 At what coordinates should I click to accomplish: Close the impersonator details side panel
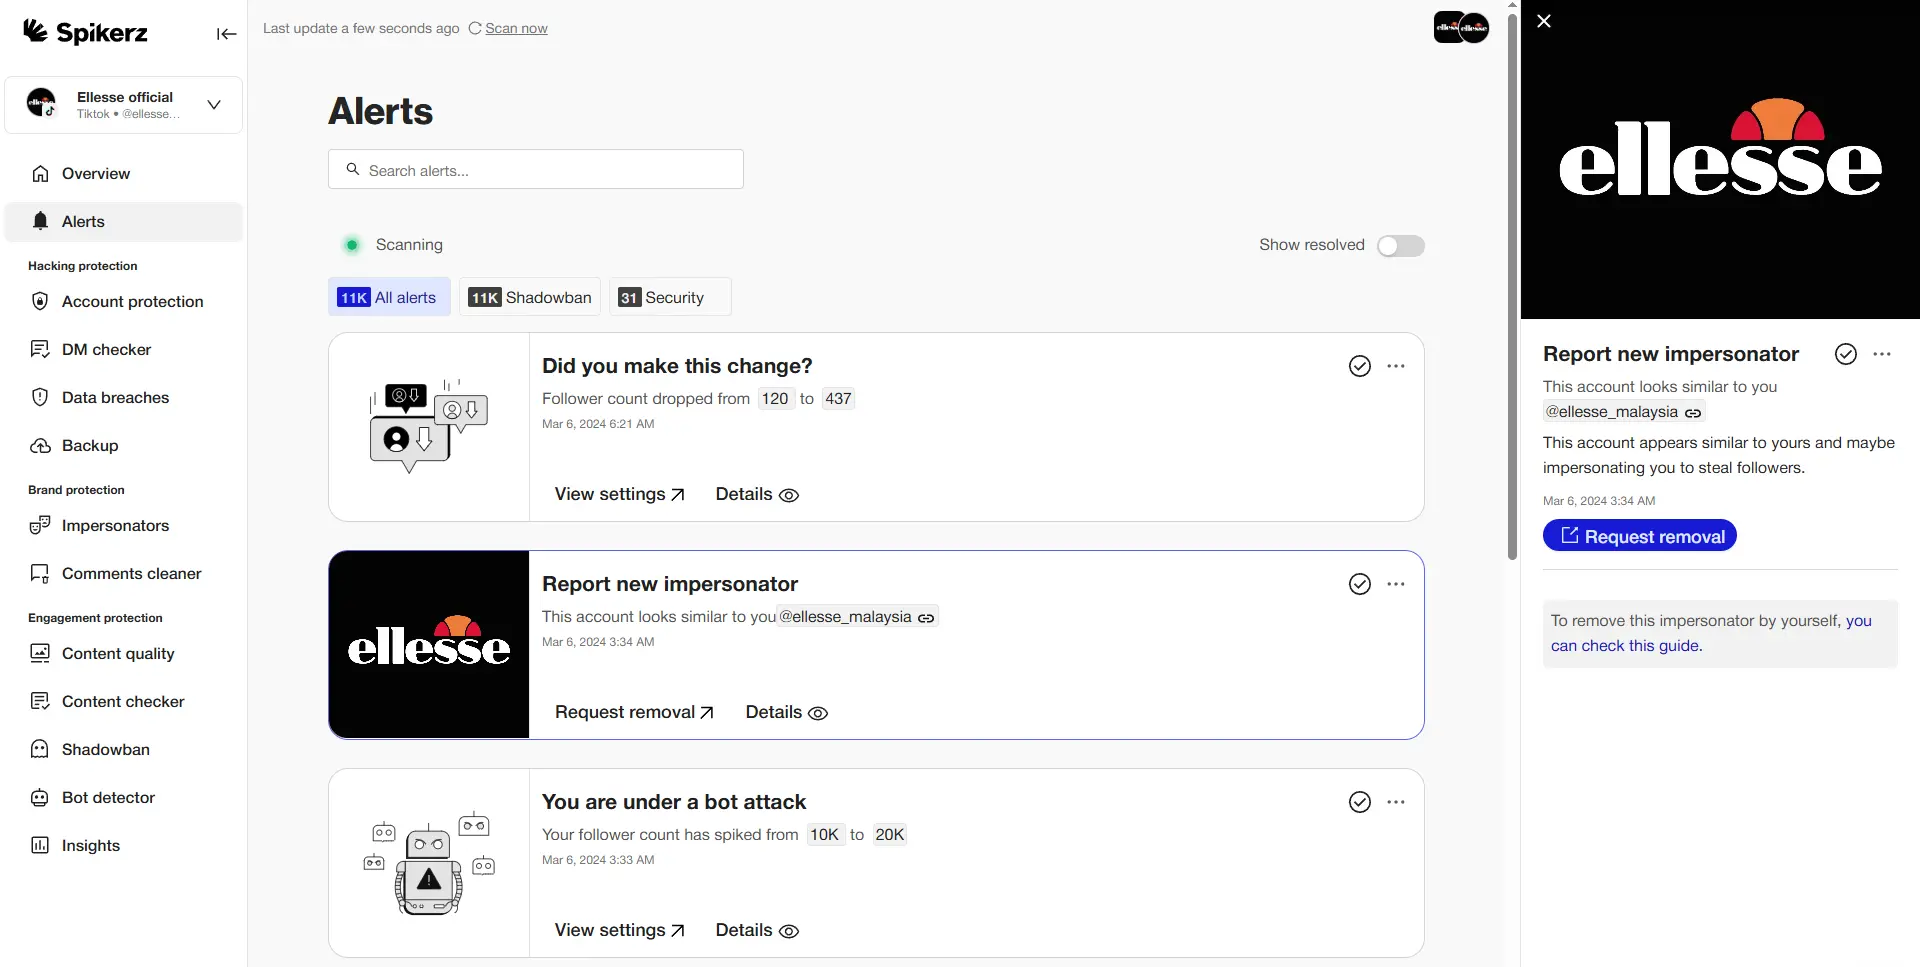click(x=1544, y=21)
